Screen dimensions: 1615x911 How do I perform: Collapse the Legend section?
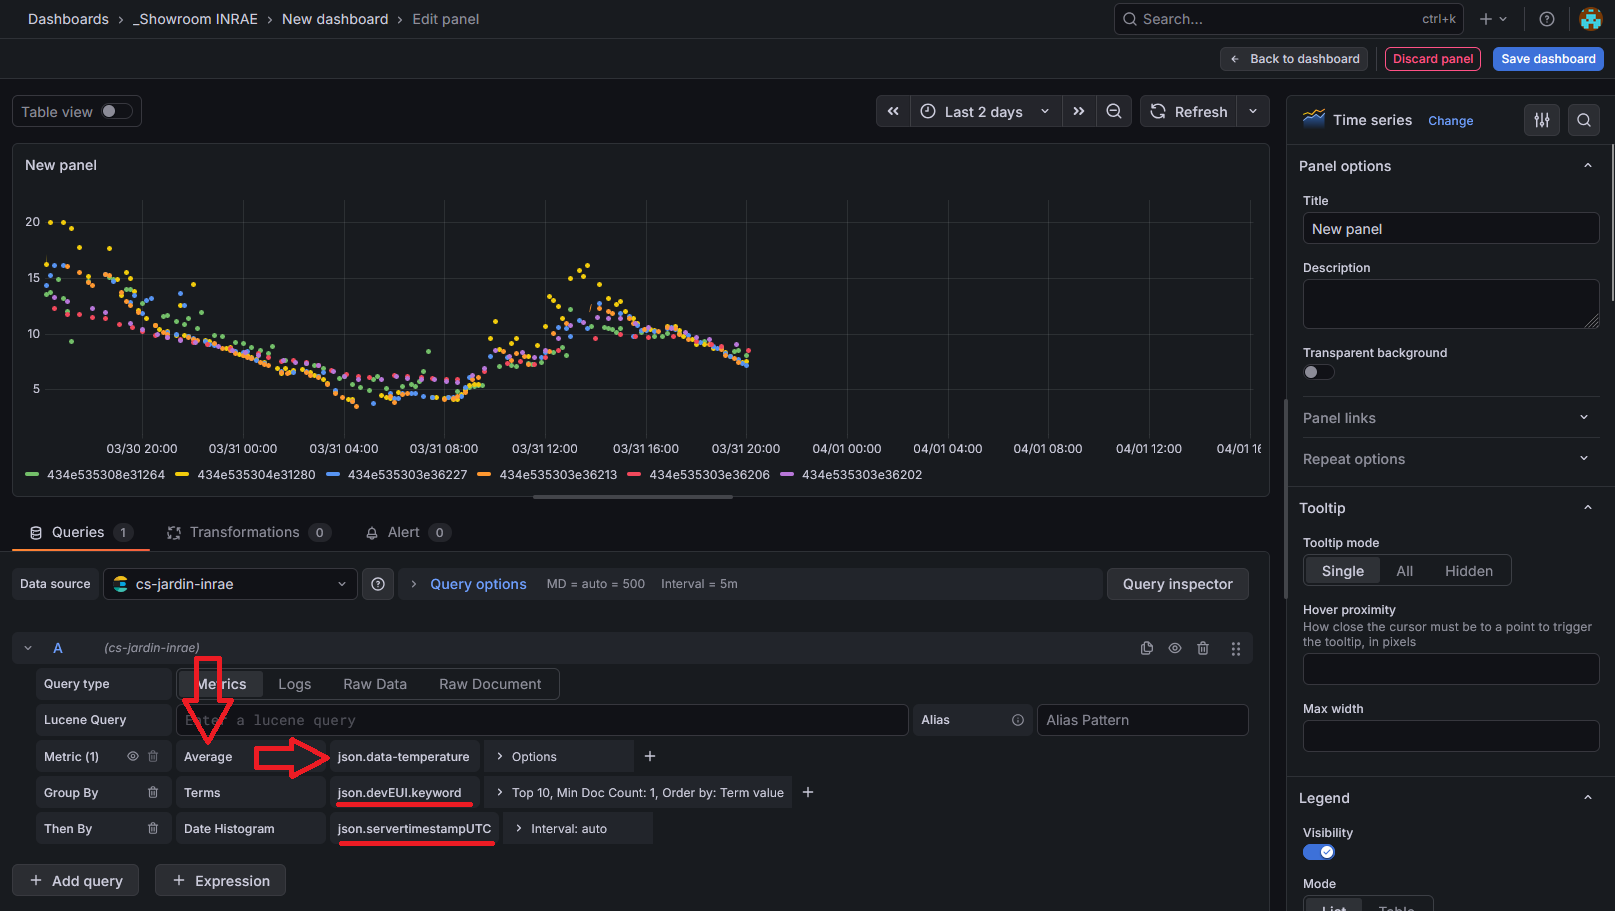1587,798
